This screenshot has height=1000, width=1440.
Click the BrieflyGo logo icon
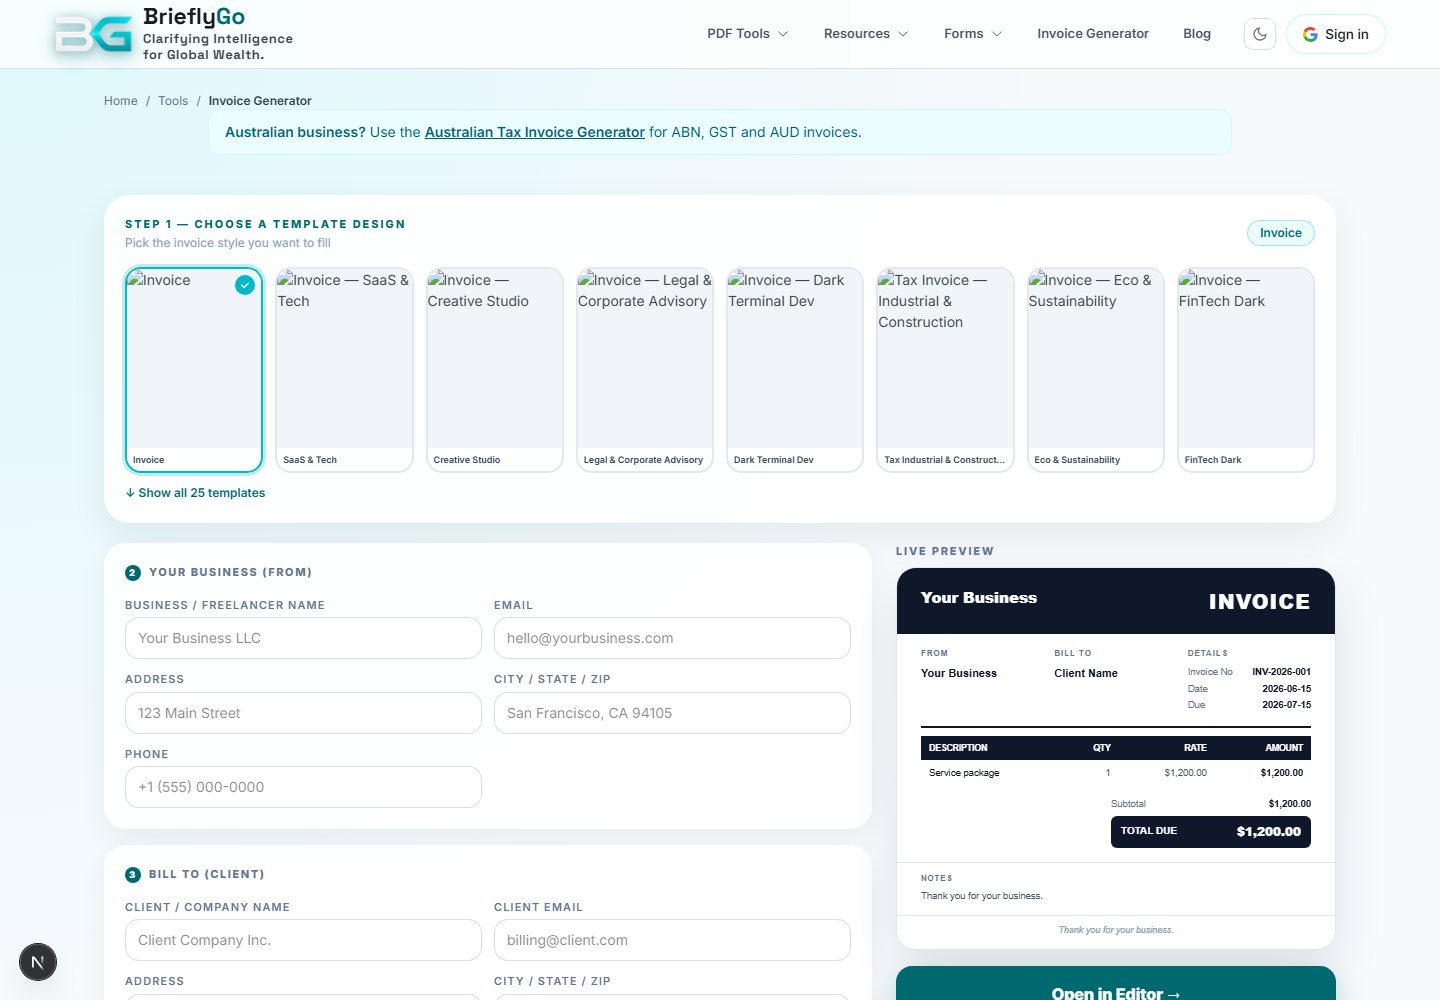[93, 34]
